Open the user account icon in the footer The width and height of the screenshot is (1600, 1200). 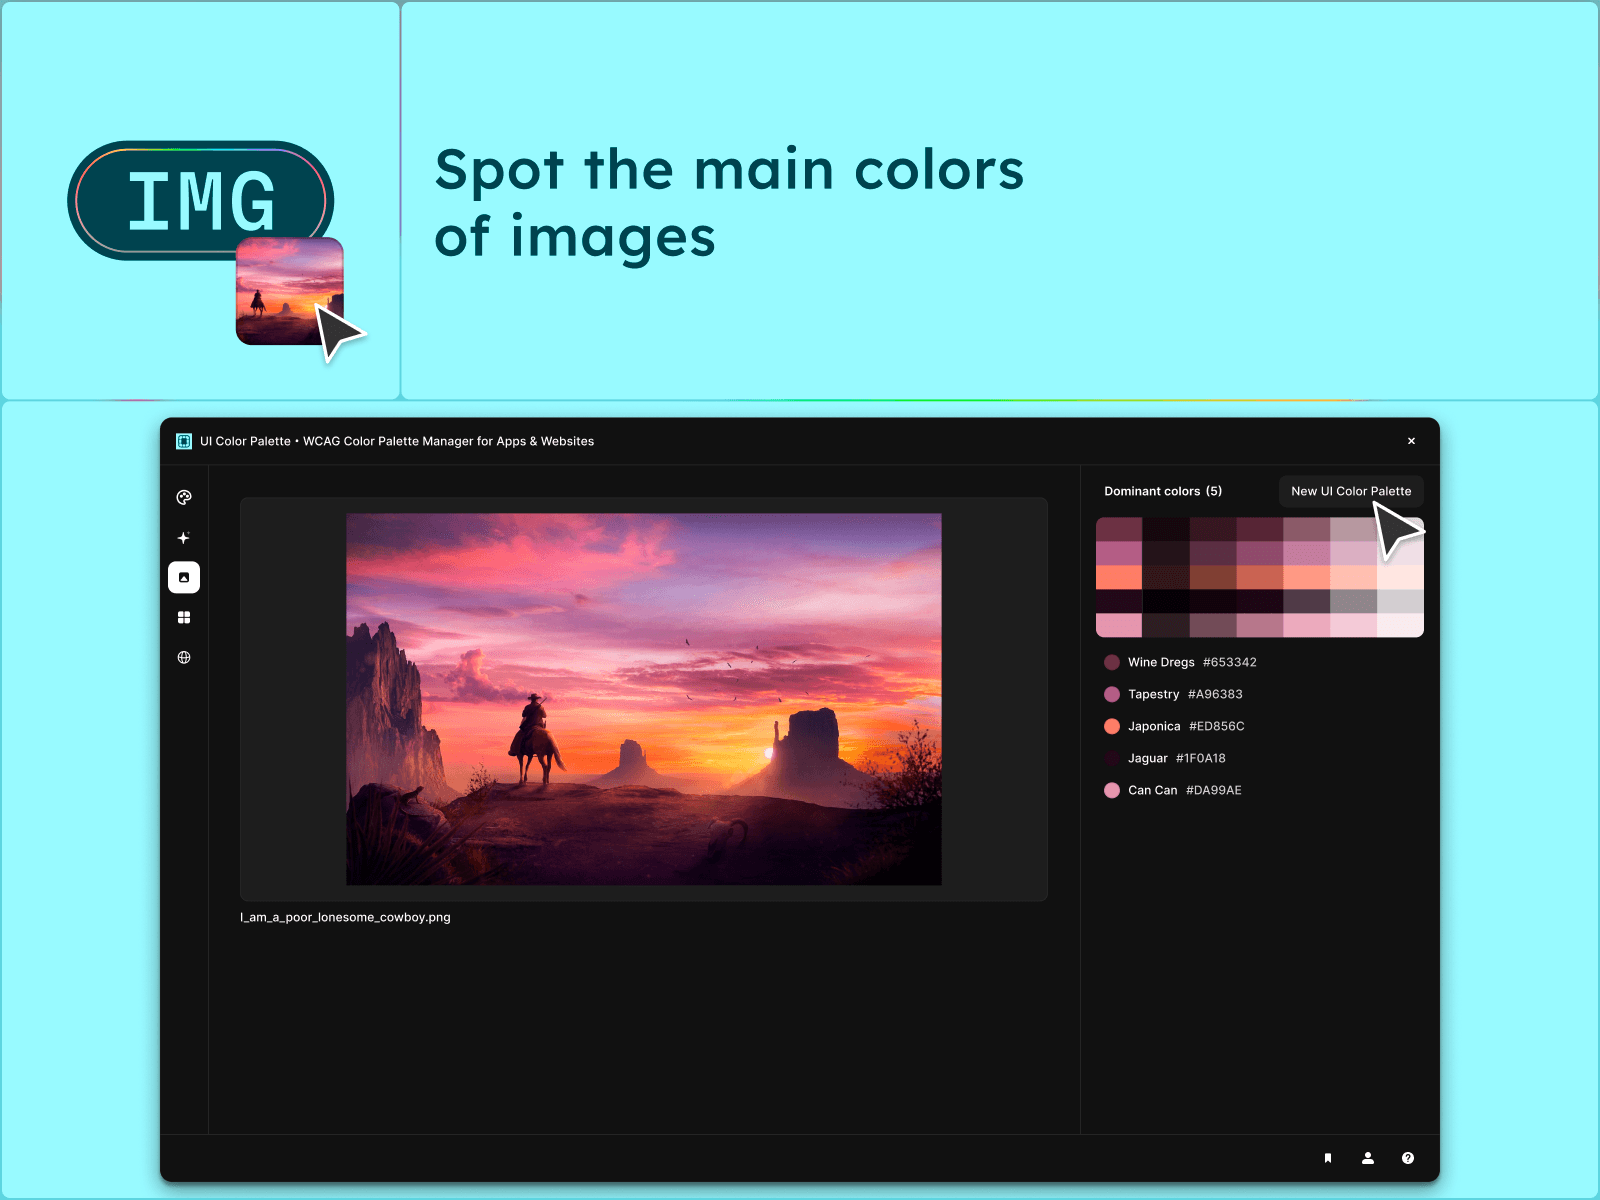[1368, 1158]
